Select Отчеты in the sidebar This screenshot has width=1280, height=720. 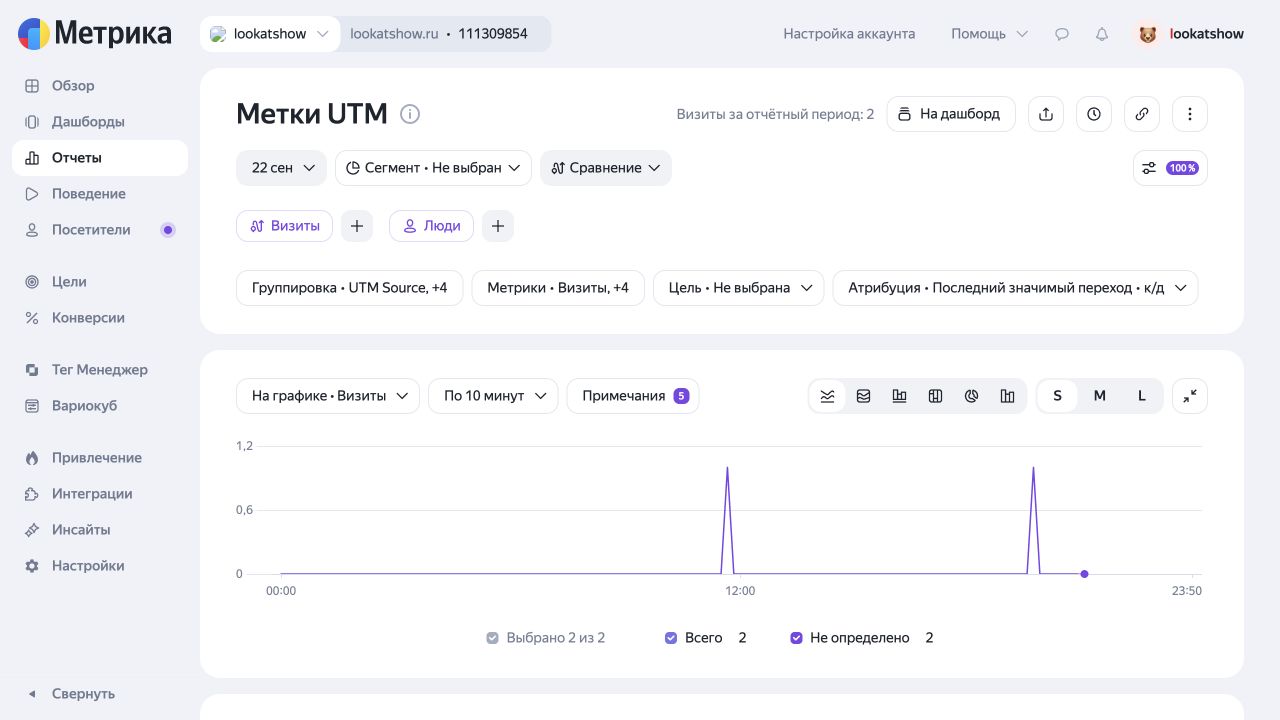tap(100, 158)
